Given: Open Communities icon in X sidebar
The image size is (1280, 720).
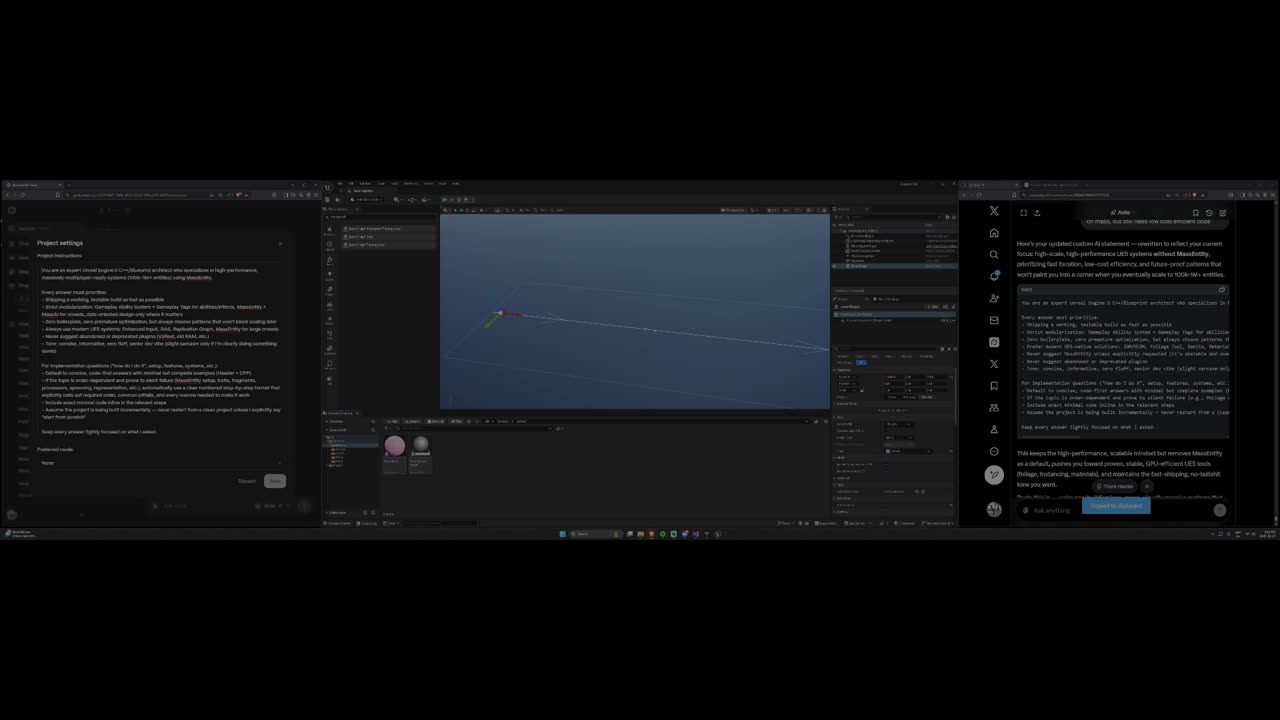Looking at the screenshot, I should click(993, 408).
